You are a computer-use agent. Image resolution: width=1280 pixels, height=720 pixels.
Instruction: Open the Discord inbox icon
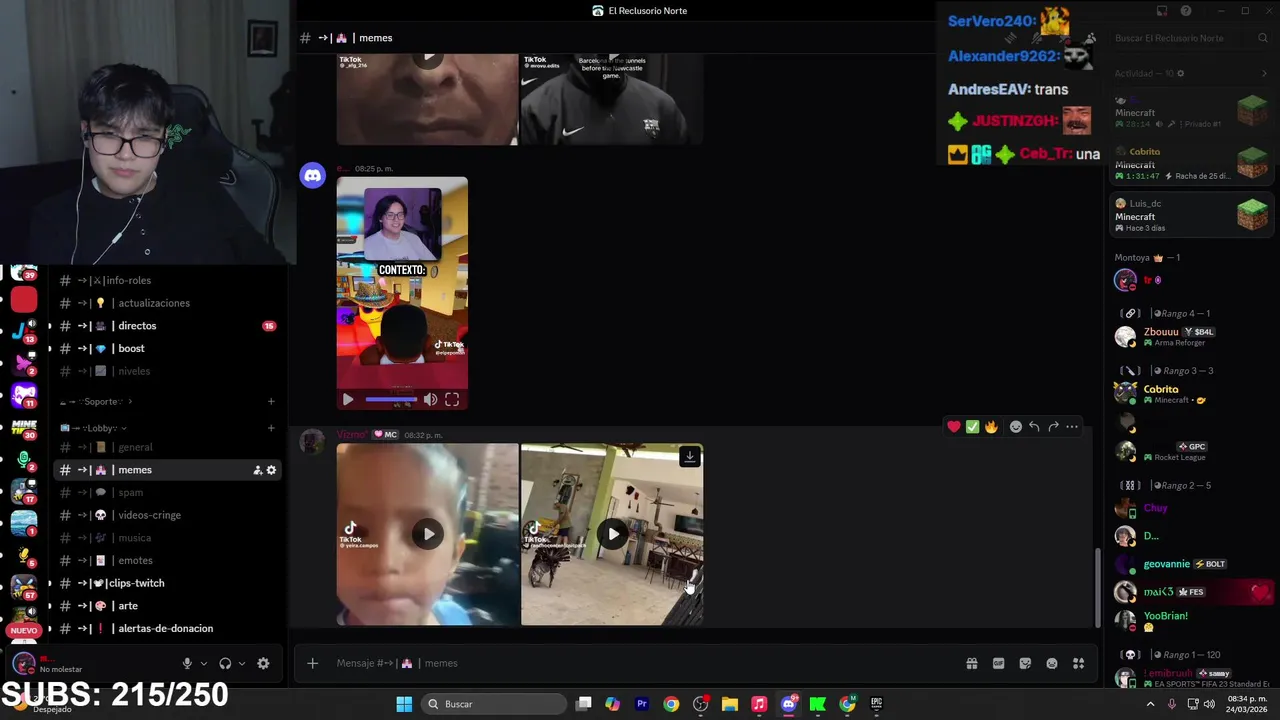[1162, 11]
